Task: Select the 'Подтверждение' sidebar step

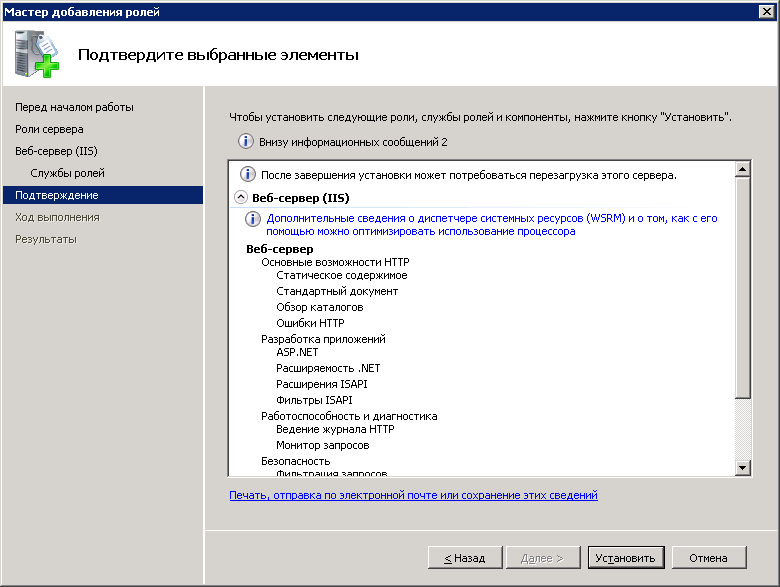Action: pos(103,195)
